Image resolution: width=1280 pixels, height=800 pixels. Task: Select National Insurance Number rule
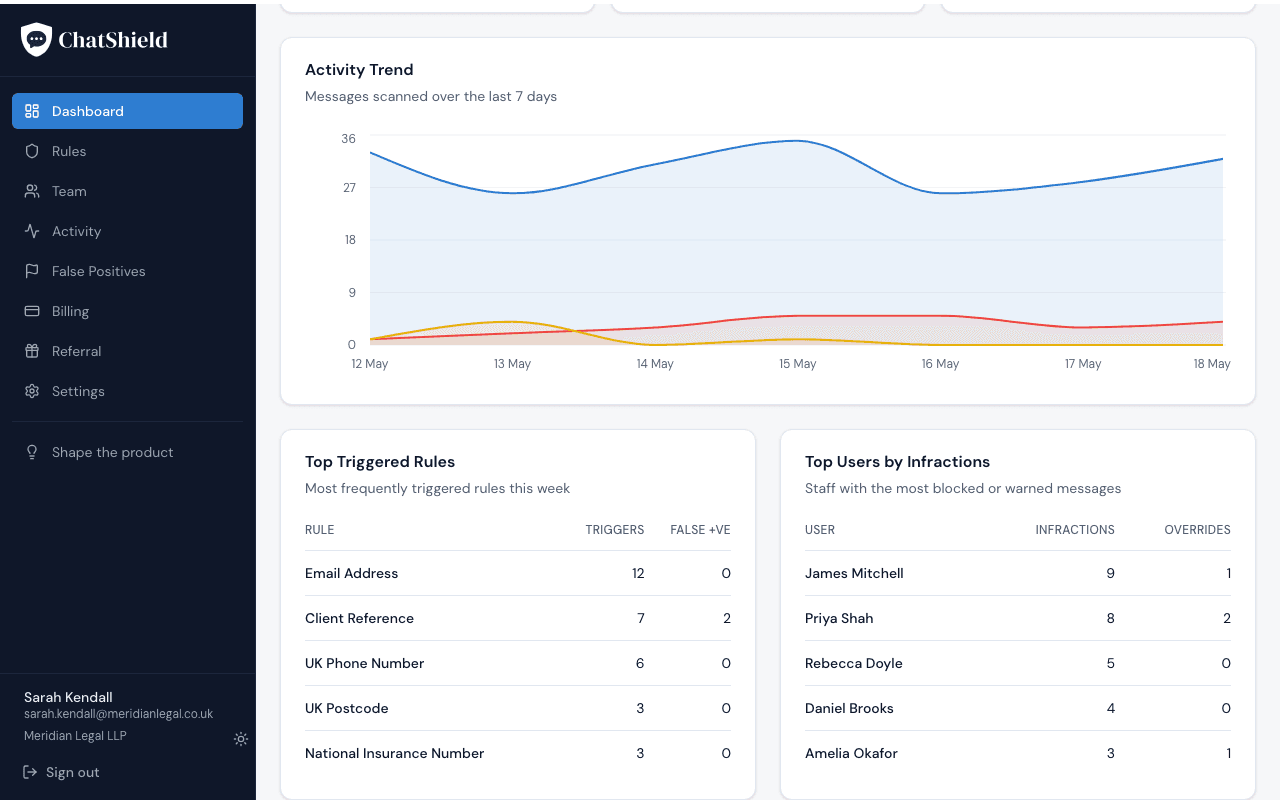pyautogui.click(x=518, y=753)
